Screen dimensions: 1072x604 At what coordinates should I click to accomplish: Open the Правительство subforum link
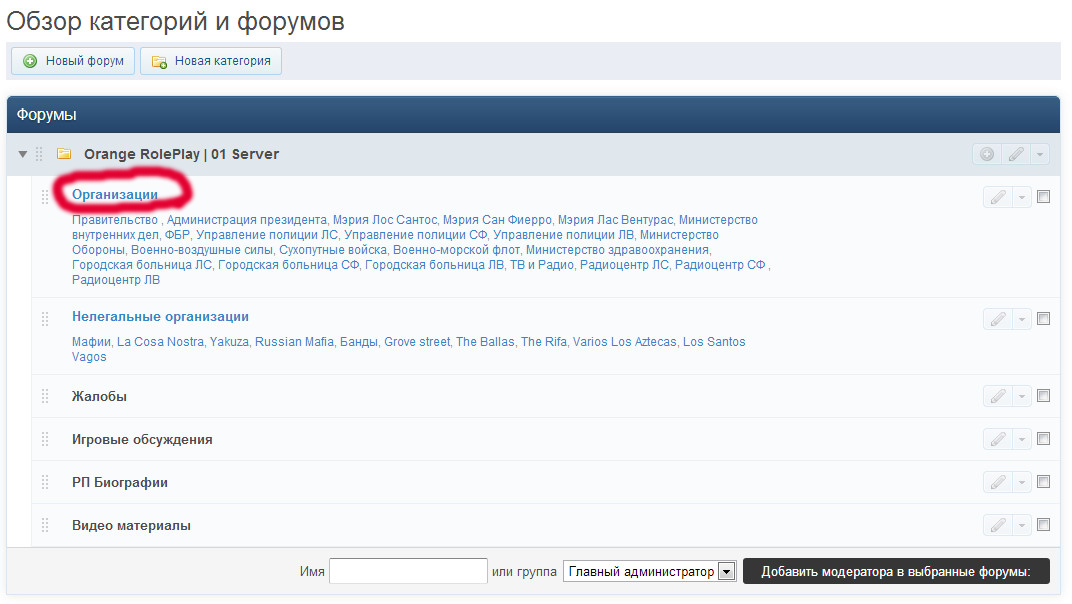pyautogui.click(x=115, y=220)
